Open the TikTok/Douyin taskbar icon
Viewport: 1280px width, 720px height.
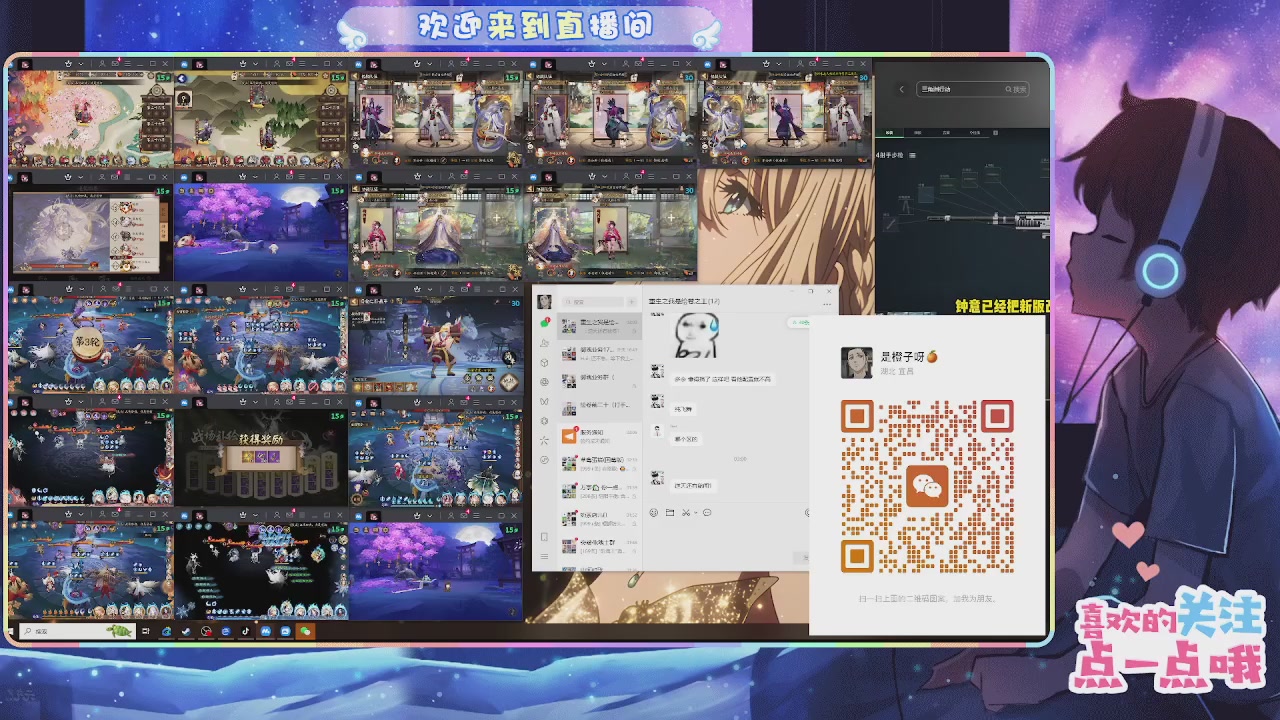point(245,631)
